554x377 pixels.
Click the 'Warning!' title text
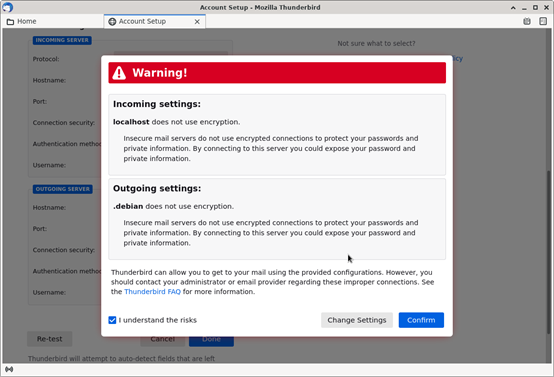click(x=160, y=72)
